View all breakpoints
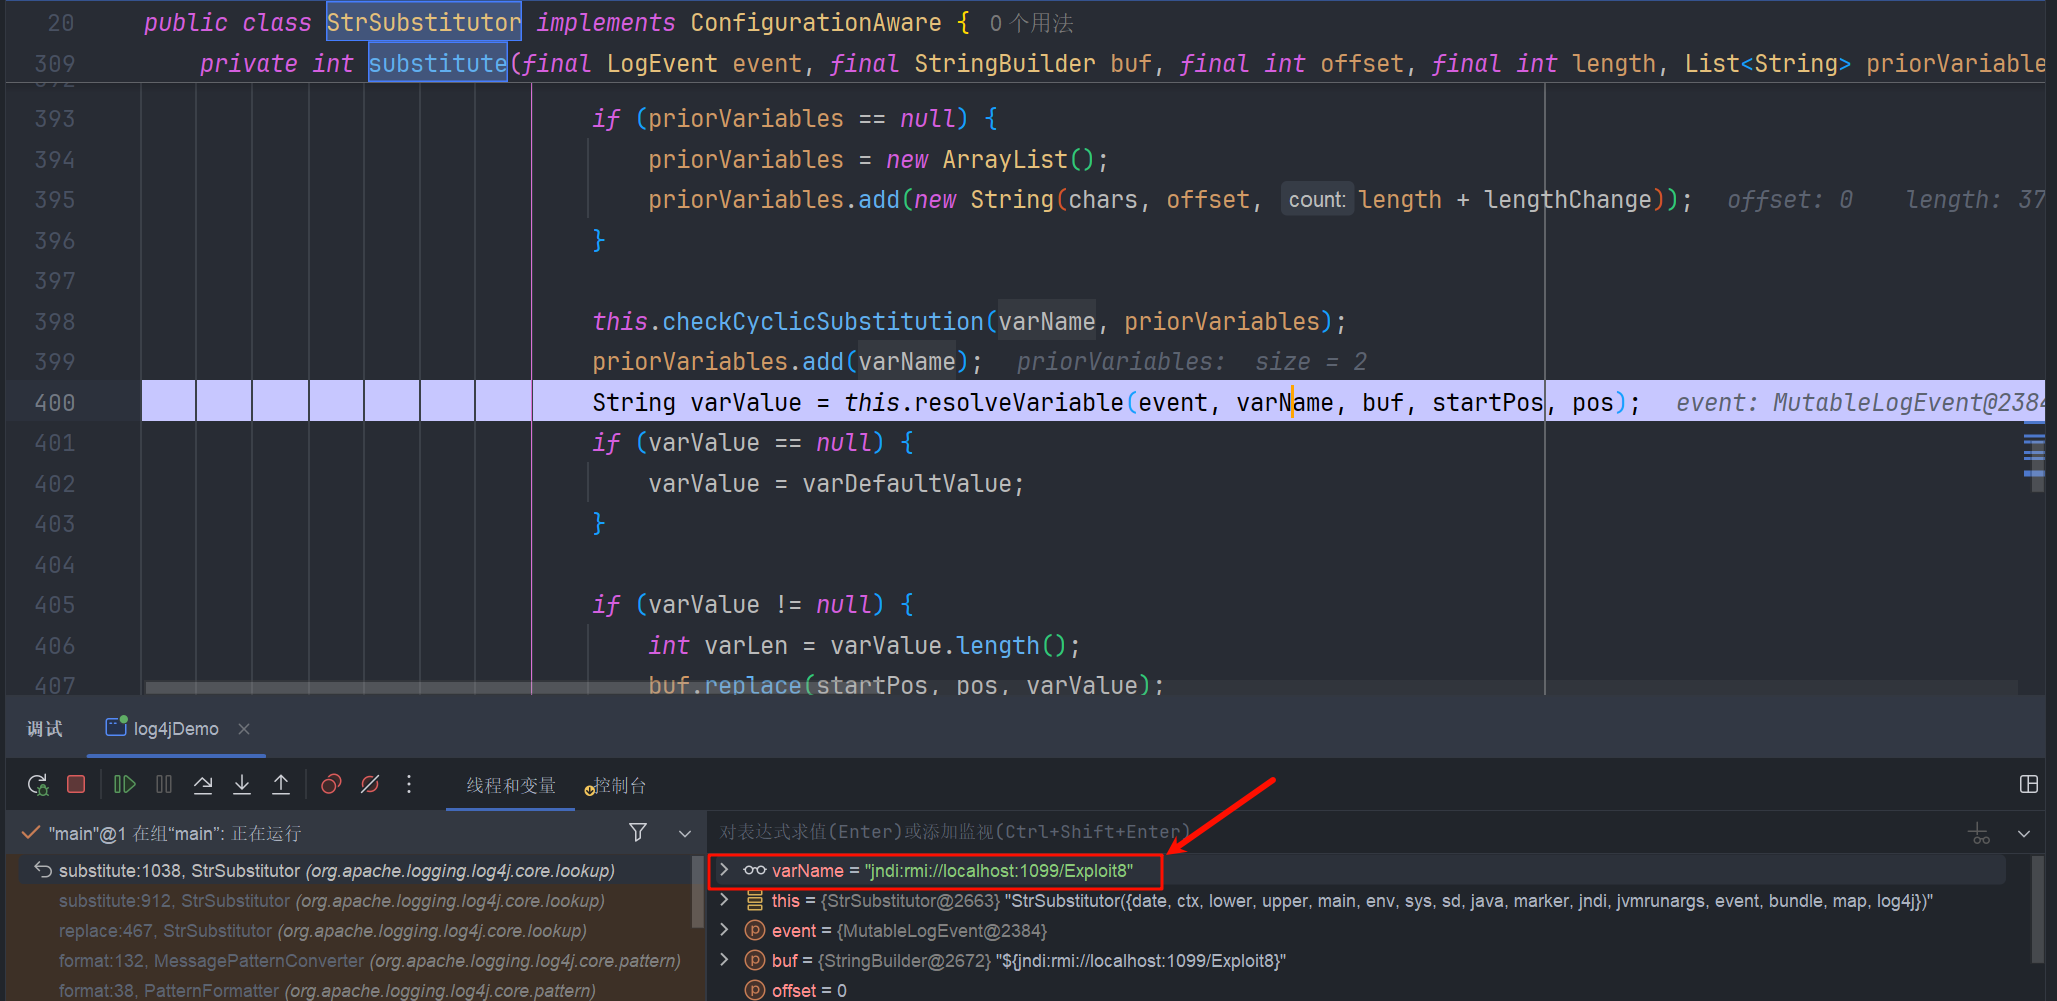The image size is (2057, 1001). [331, 785]
